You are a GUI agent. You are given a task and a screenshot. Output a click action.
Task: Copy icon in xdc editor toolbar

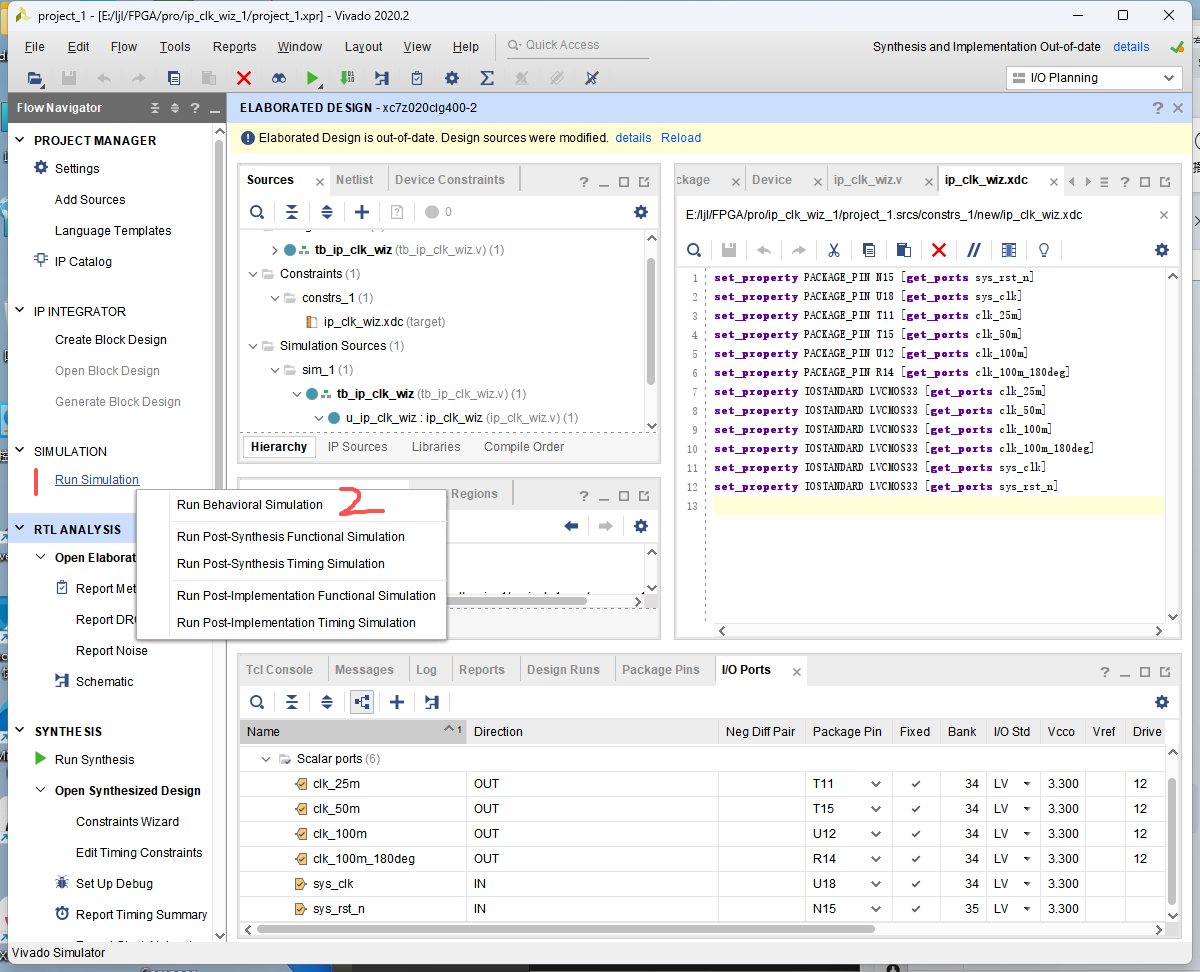click(x=868, y=250)
